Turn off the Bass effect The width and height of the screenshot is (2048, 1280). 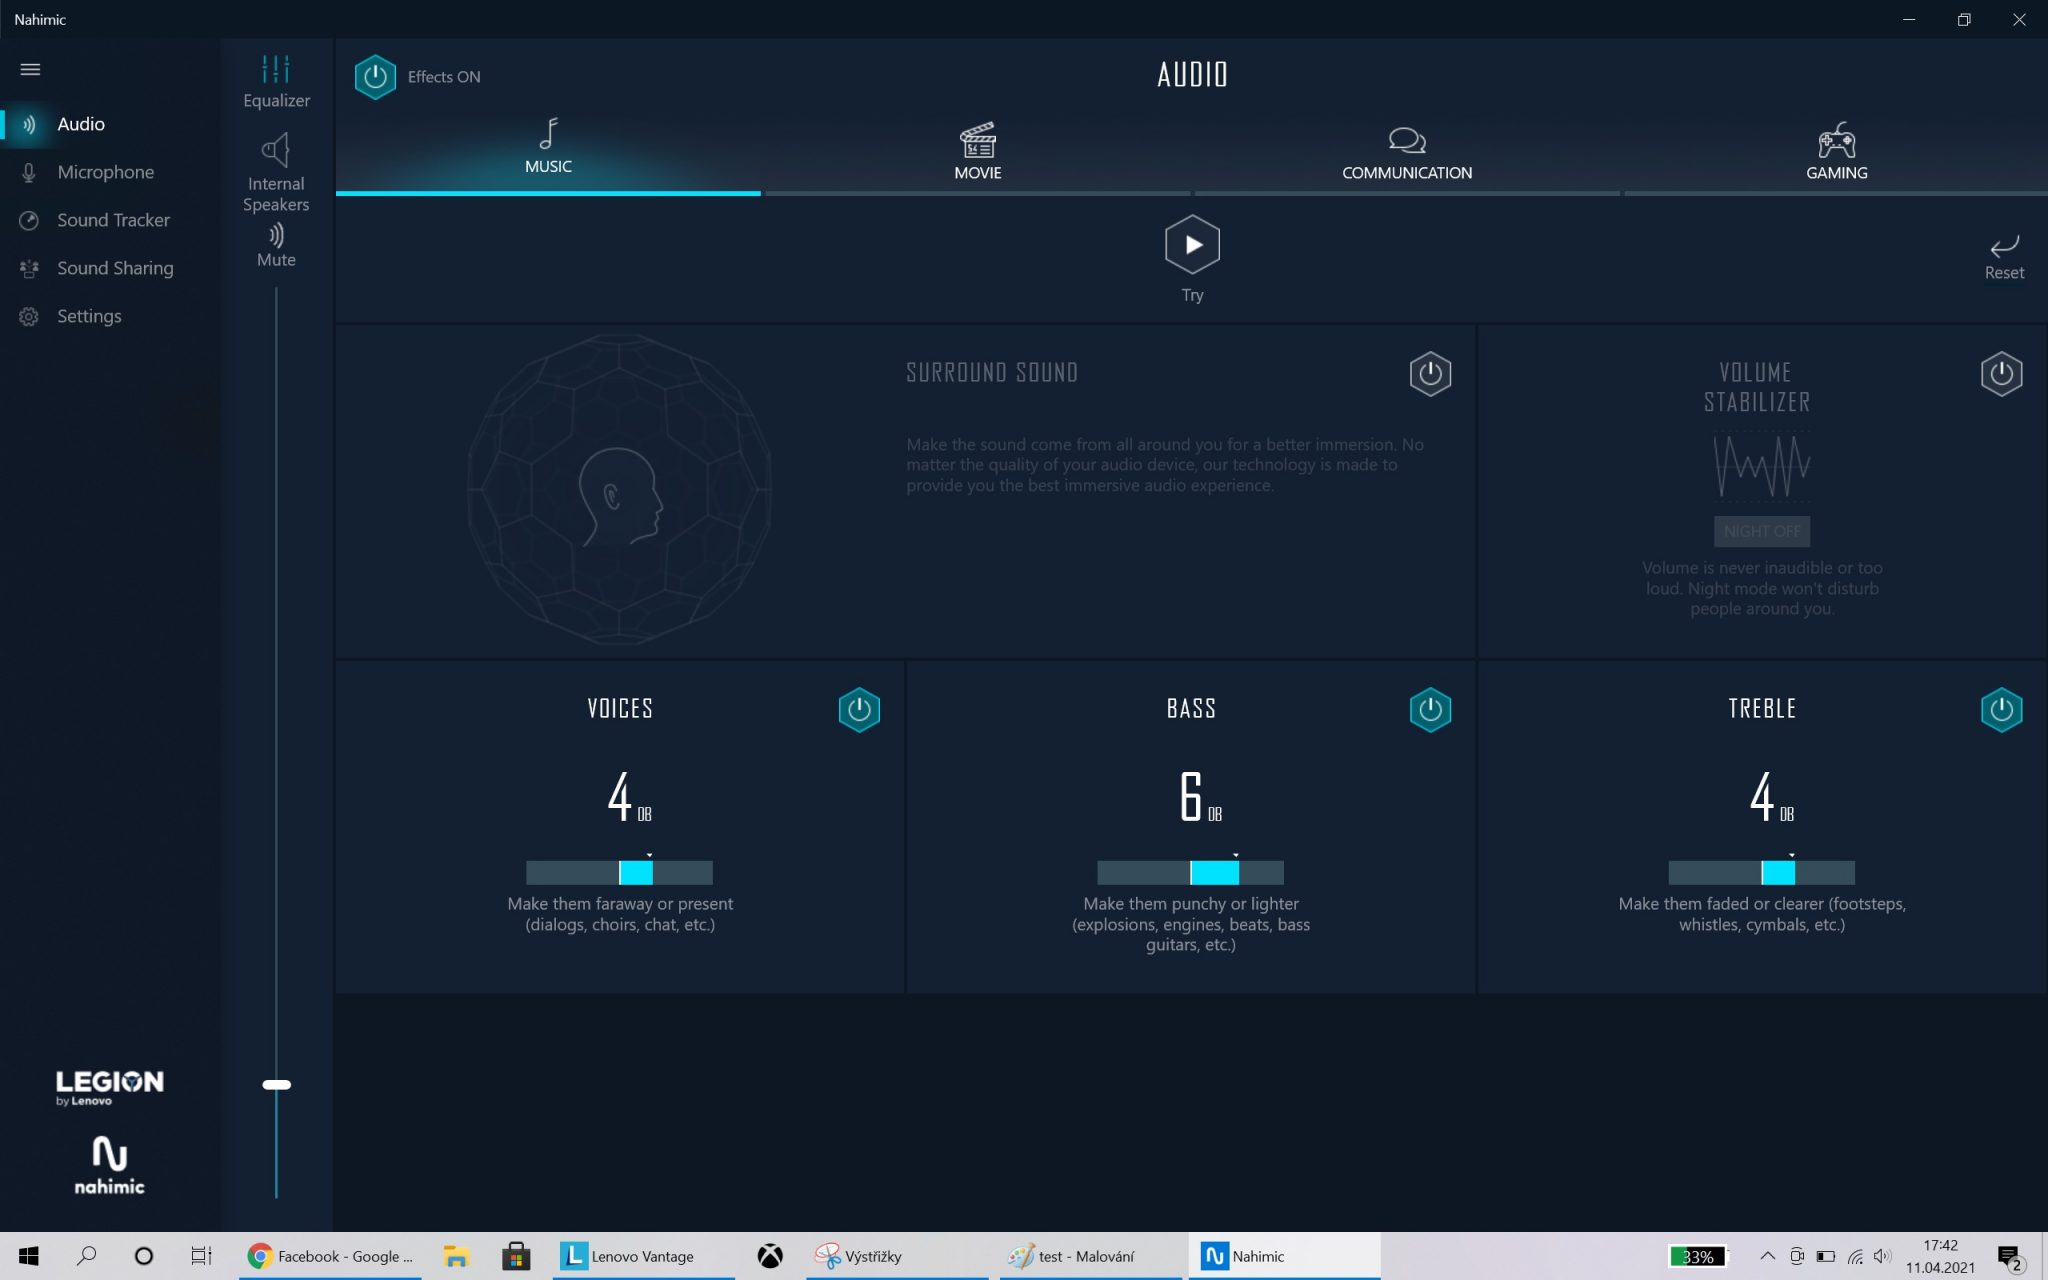pyautogui.click(x=1430, y=709)
